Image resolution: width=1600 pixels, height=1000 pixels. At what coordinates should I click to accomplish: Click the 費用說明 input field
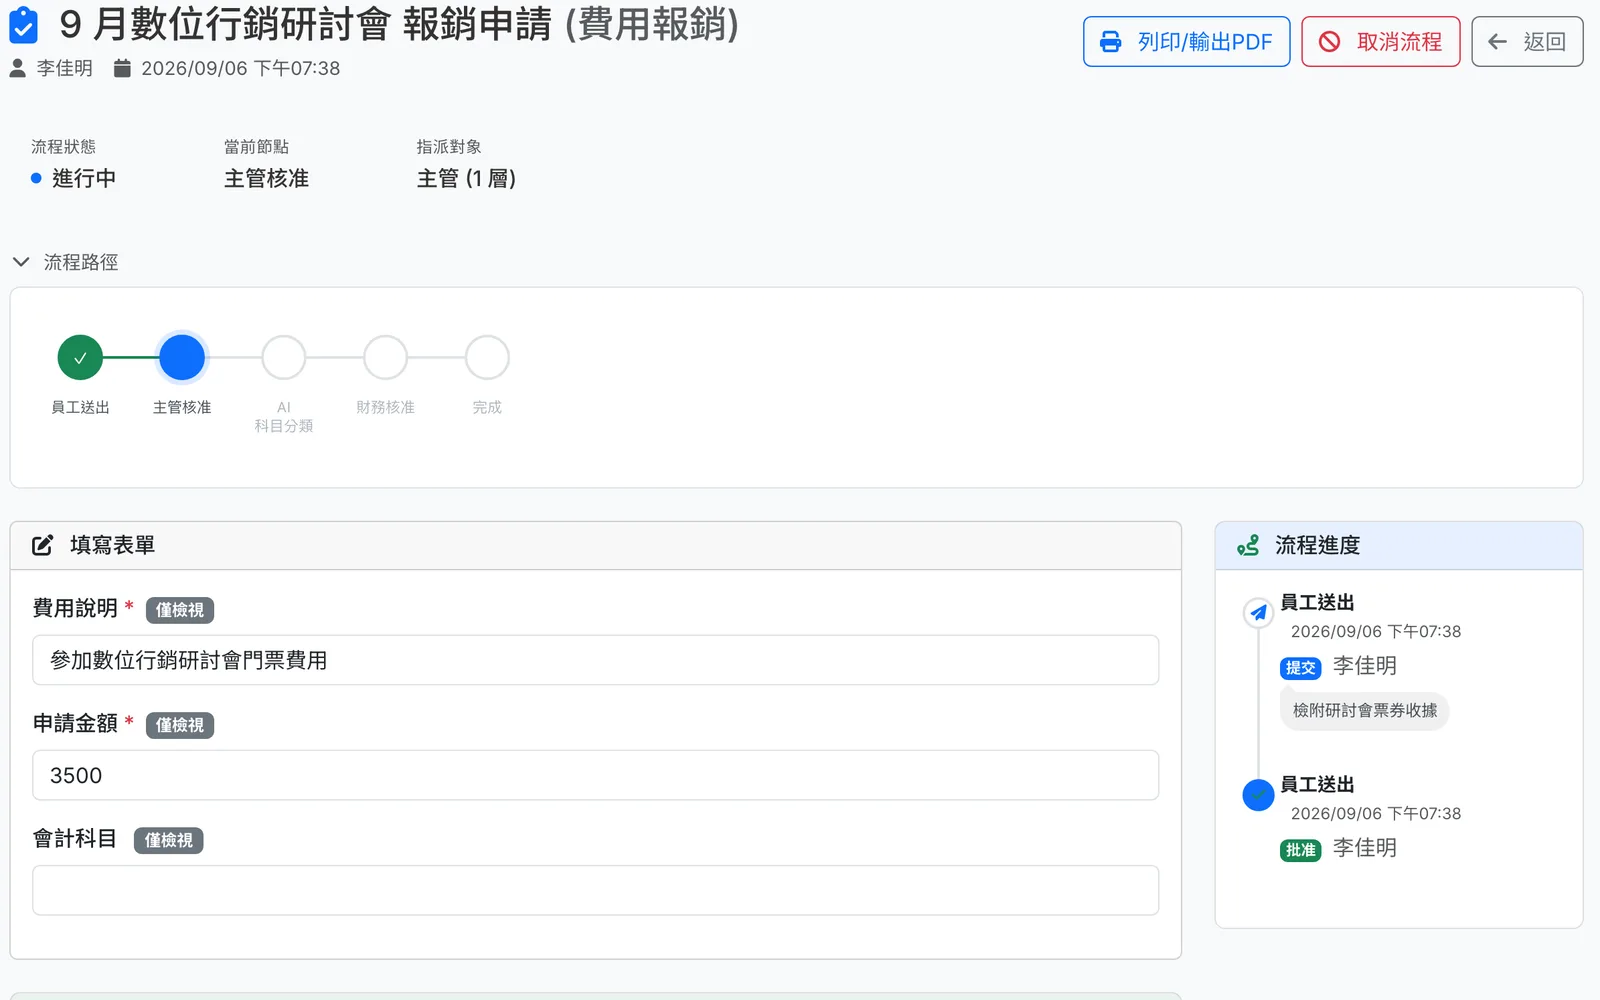[x=595, y=660]
